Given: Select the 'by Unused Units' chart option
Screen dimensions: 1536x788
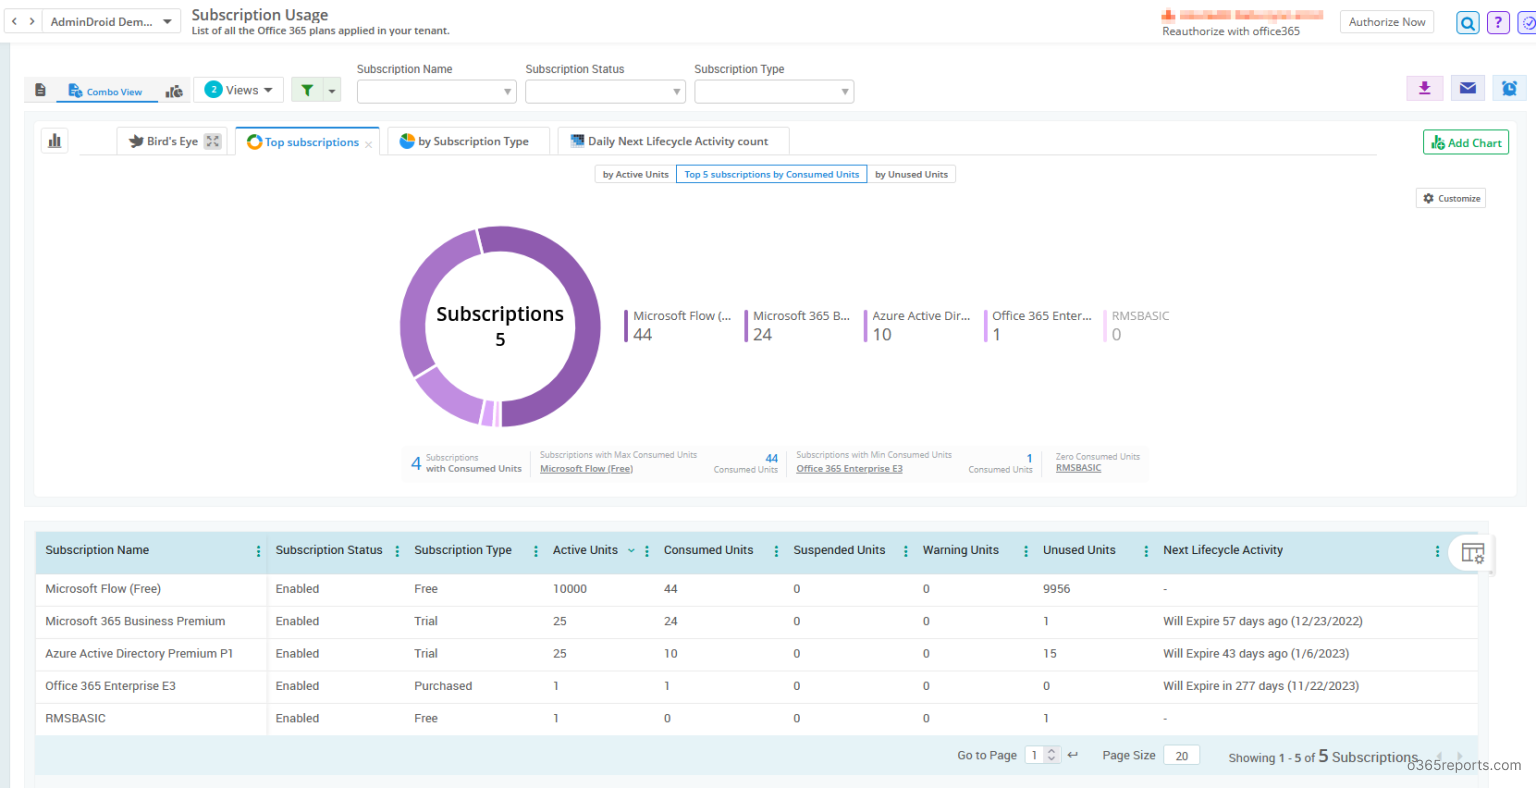Looking at the screenshot, I should click(911, 174).
